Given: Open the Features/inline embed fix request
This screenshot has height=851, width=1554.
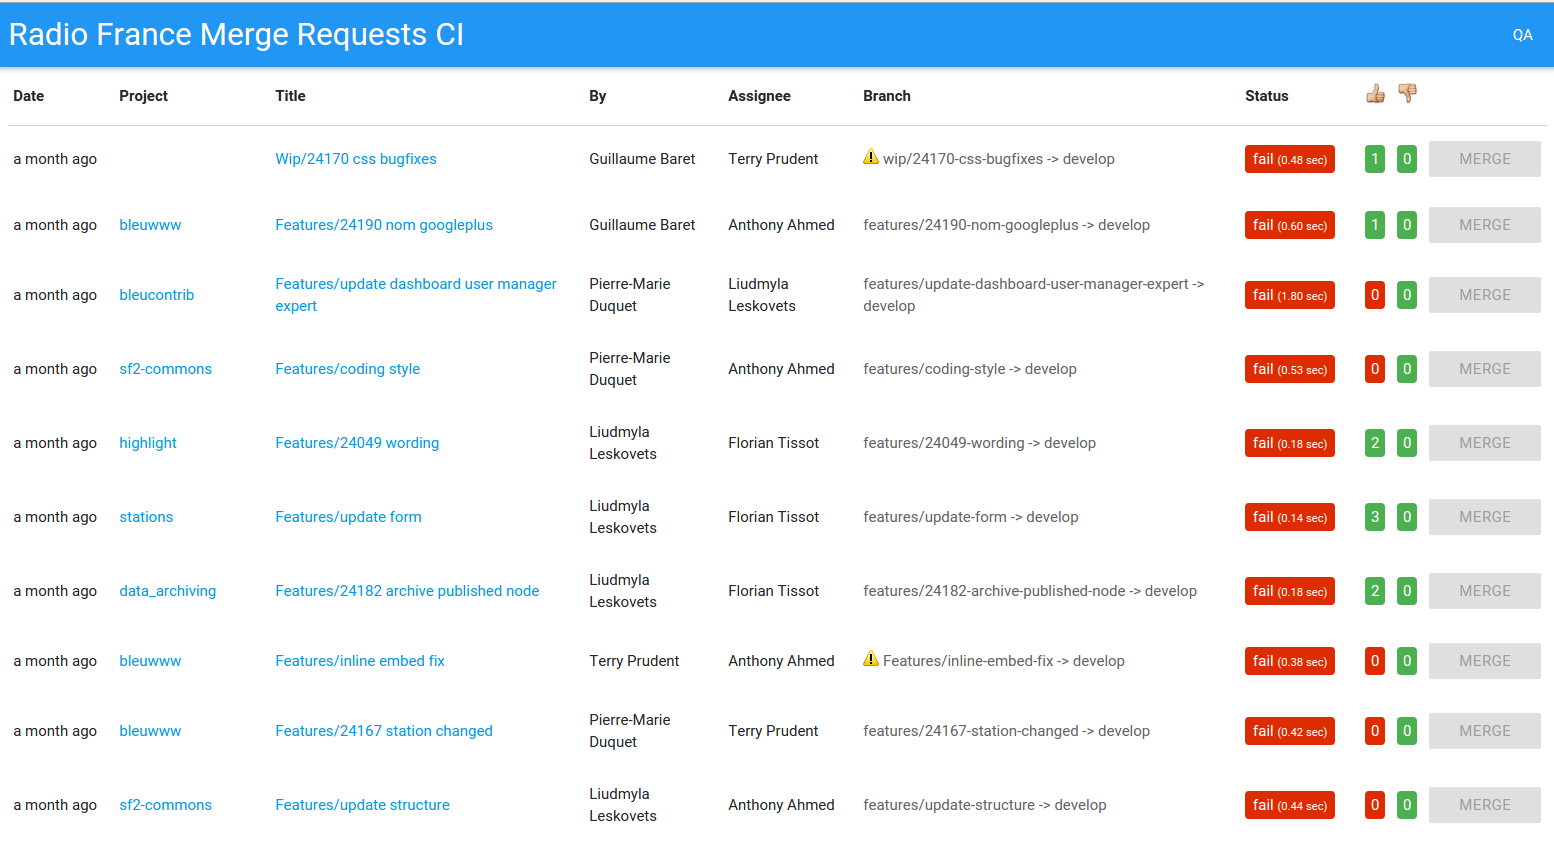Looking at the screenshot, I should [x=360, y=661].
